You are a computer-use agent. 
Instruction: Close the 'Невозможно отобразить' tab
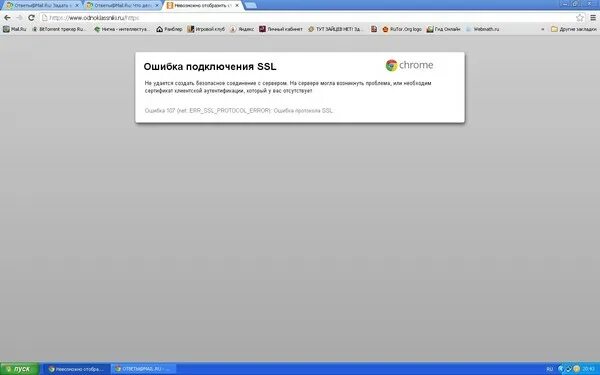237,6
